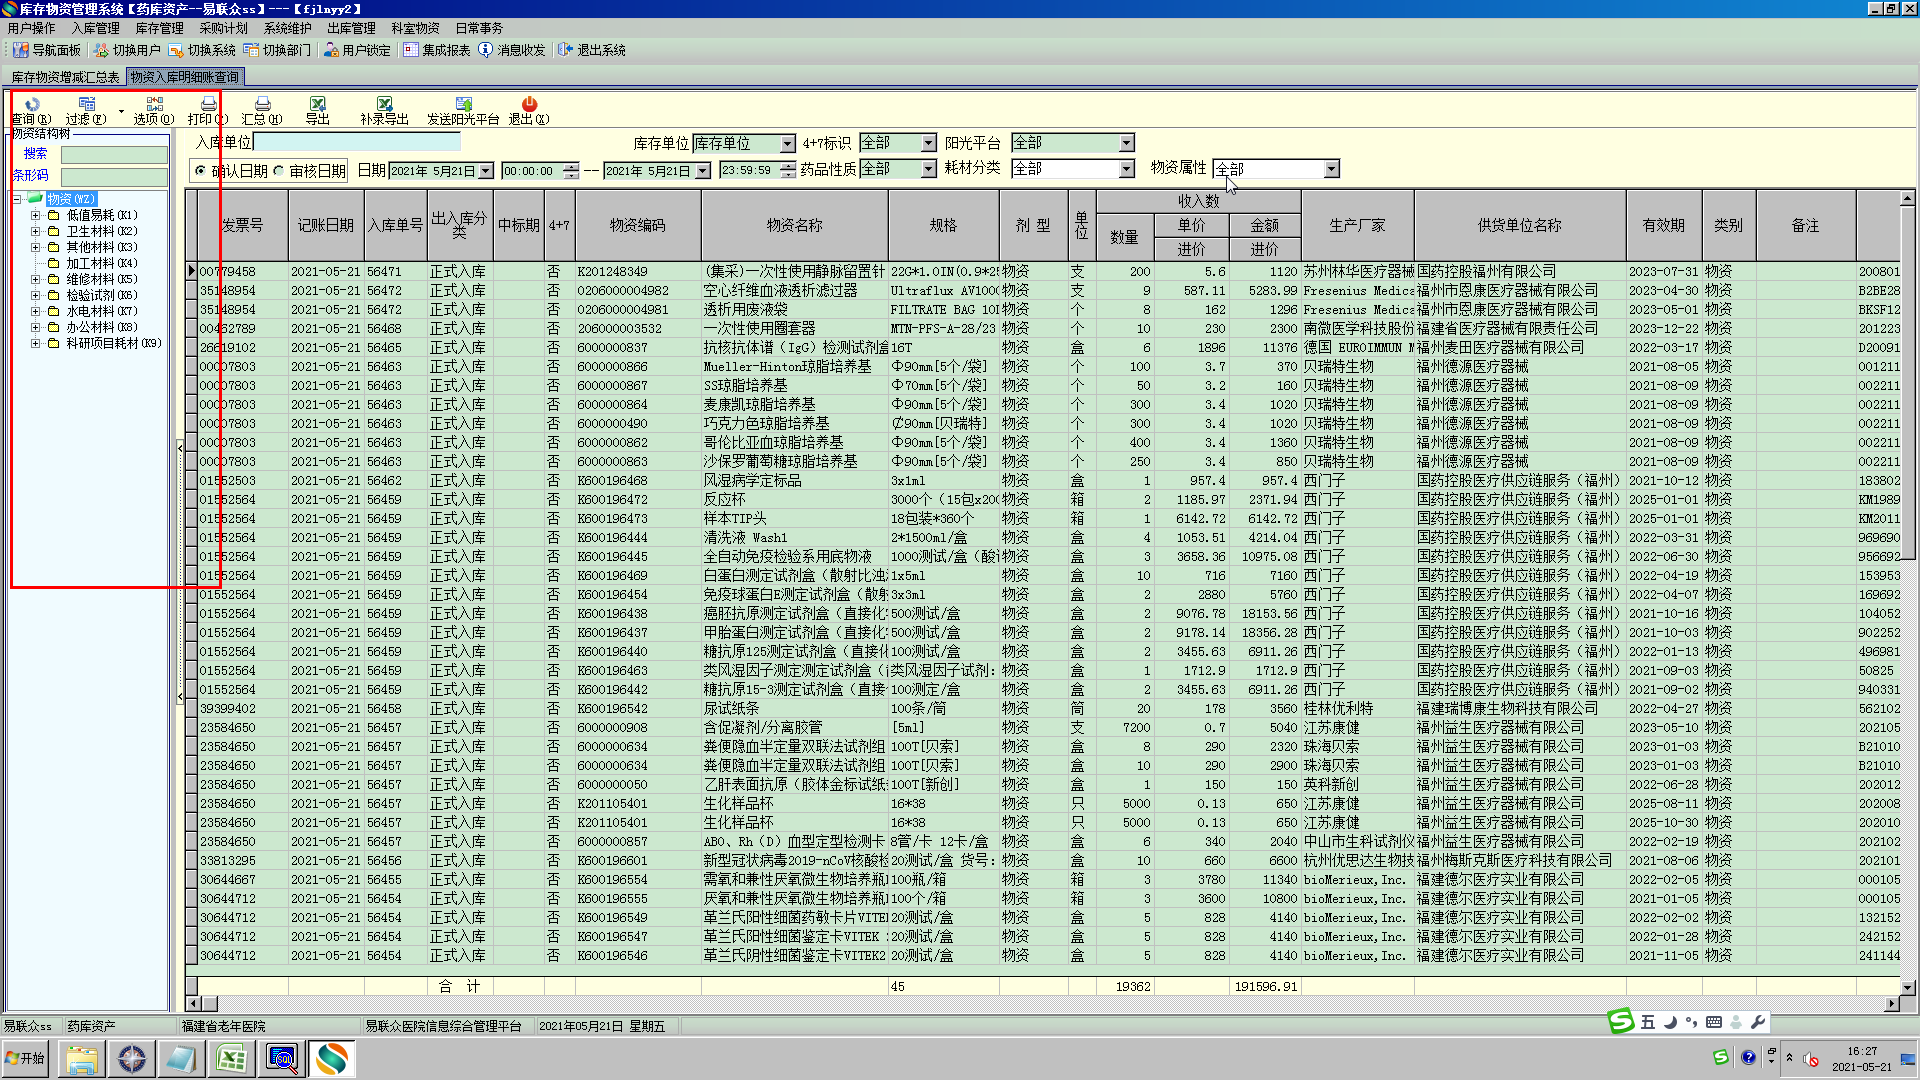Export data with the 导出 Excel icon
Screen dimensions: 1920x1080
tap(317, 105)
